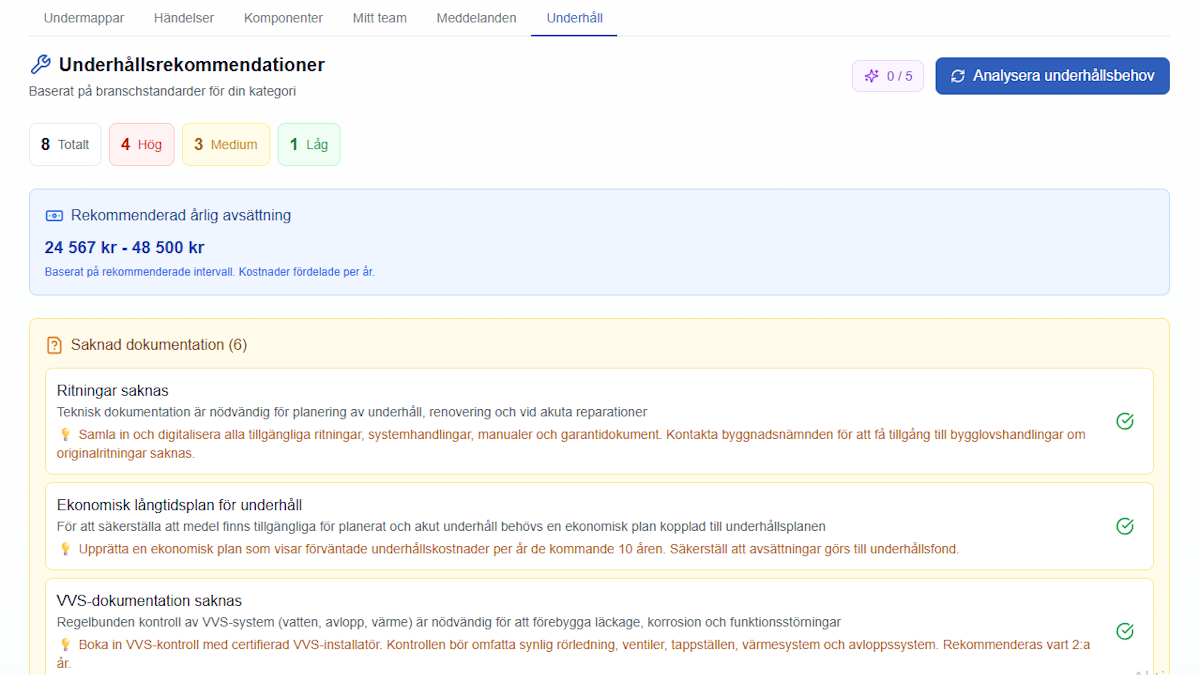Mark Ritningar saknas as done
Image resolution: width=1200 pixels, height=675 pixels.
pos(1125,421)
